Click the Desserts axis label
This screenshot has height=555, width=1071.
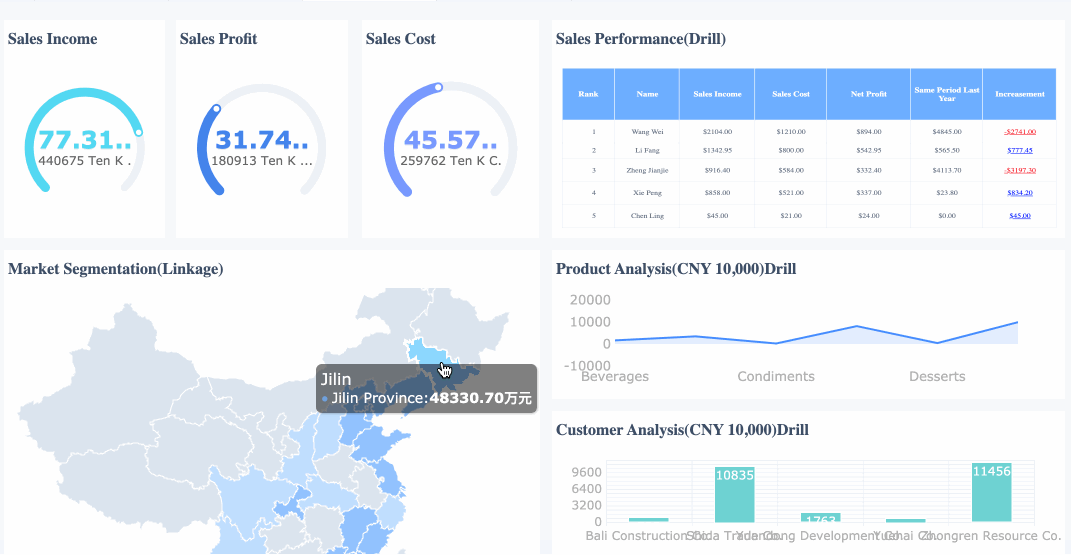[937, 377]
